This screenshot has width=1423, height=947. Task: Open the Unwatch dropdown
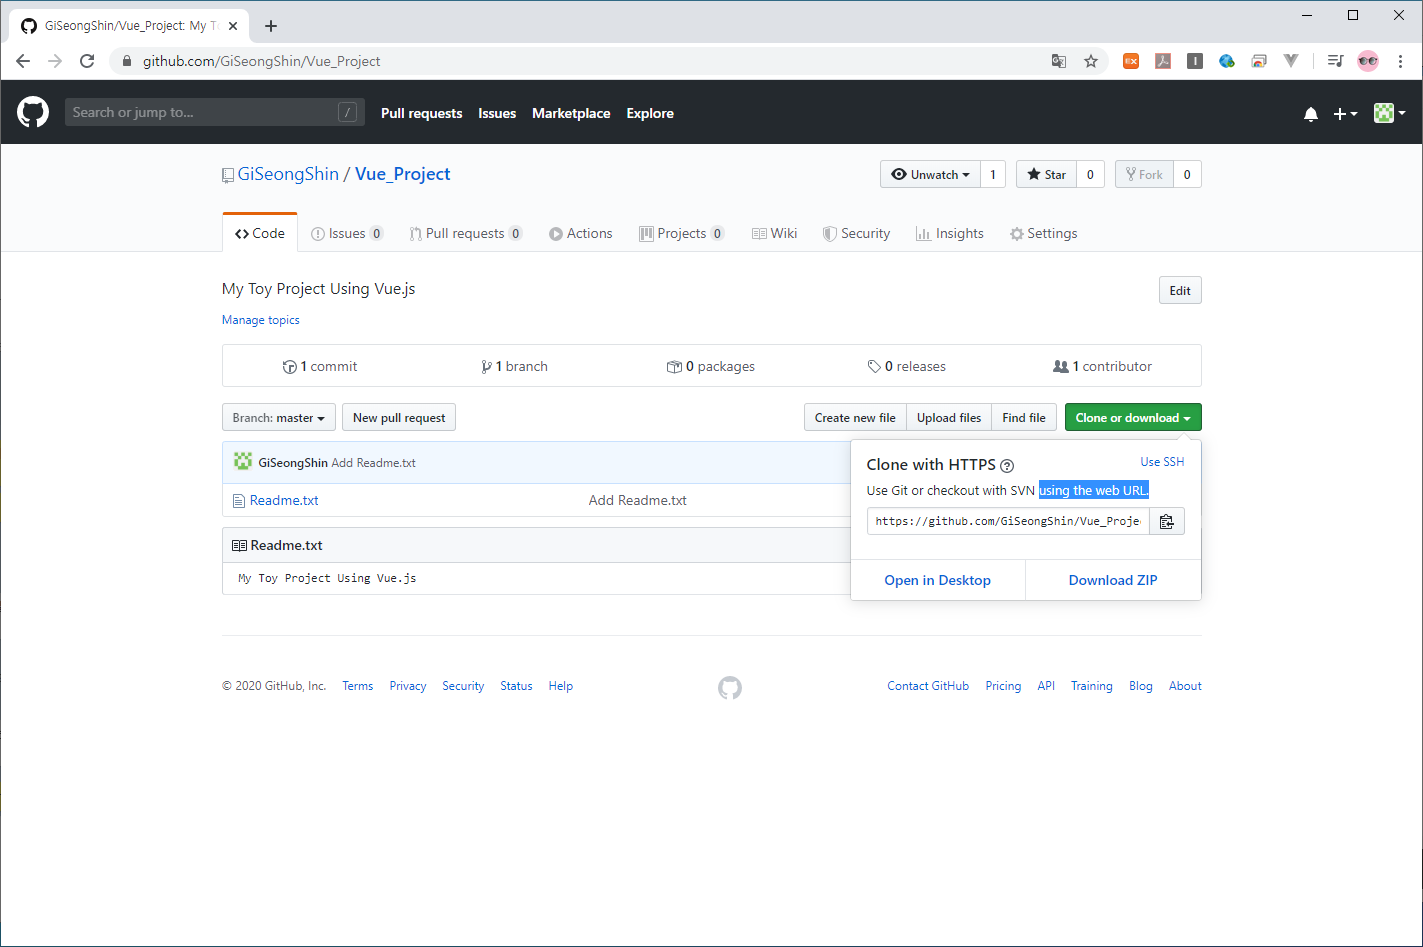(x=930, y=174)
